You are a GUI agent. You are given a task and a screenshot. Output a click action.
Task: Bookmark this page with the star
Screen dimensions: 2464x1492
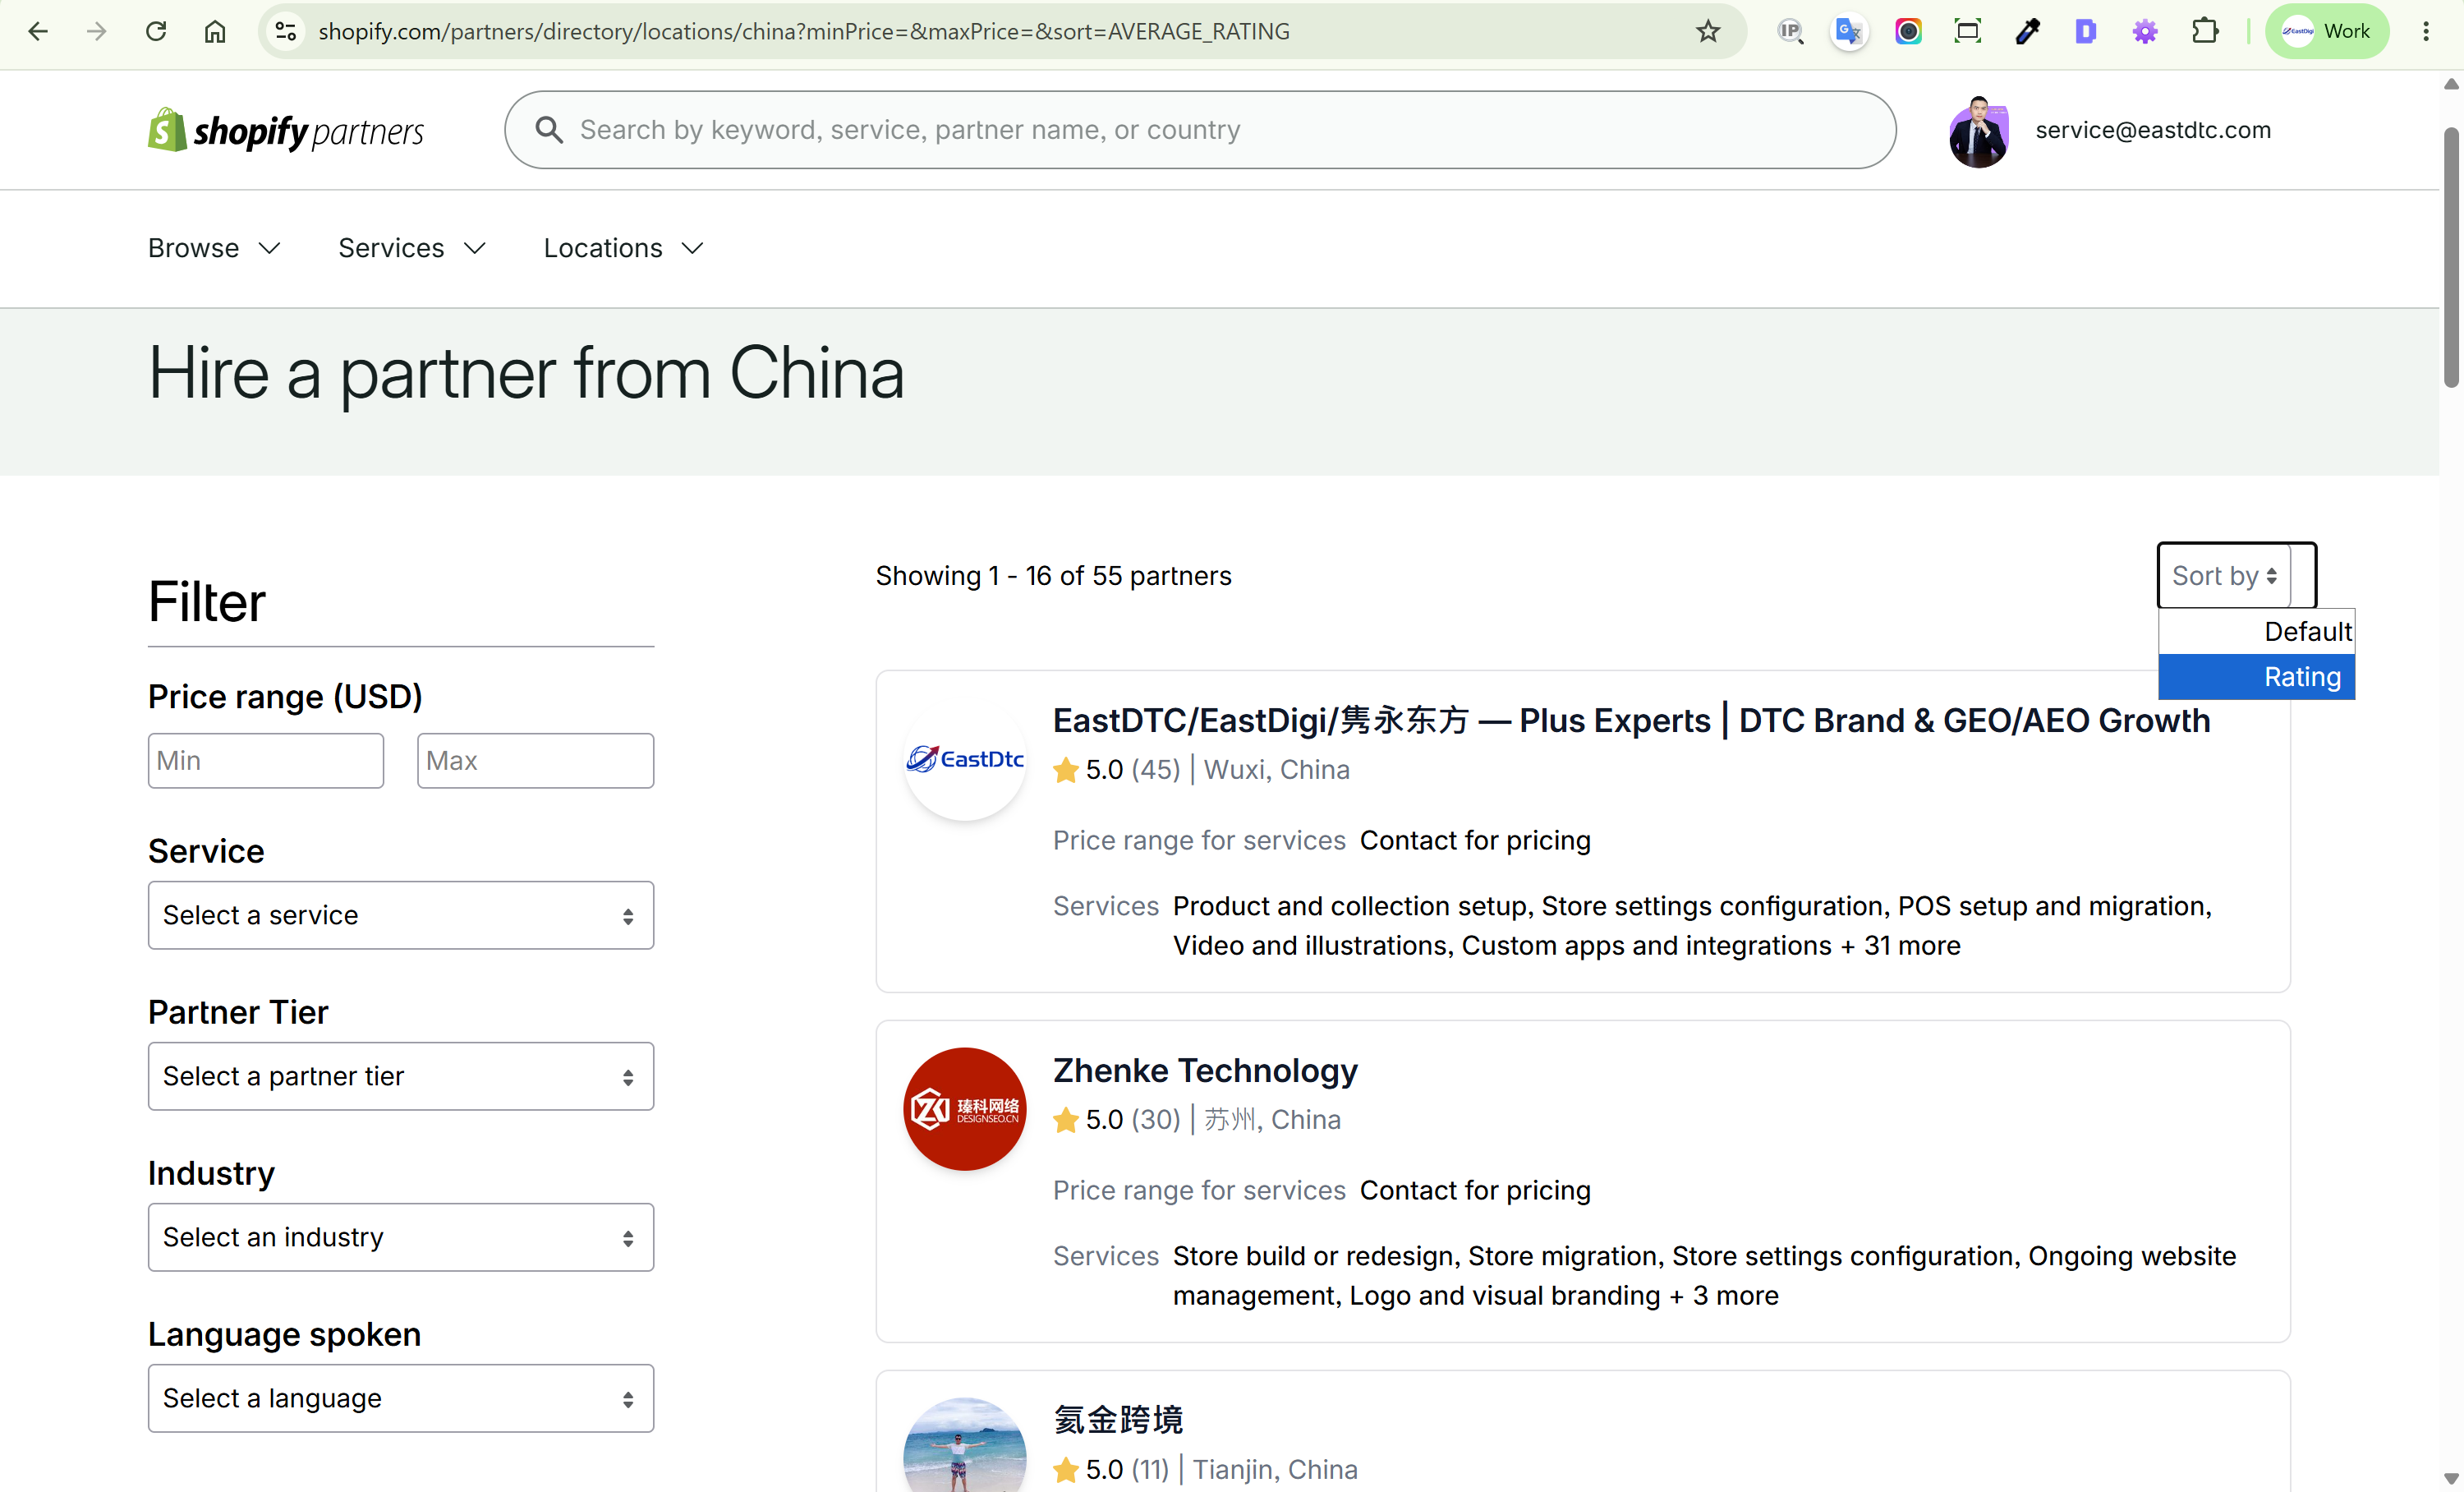[1708, 31]
